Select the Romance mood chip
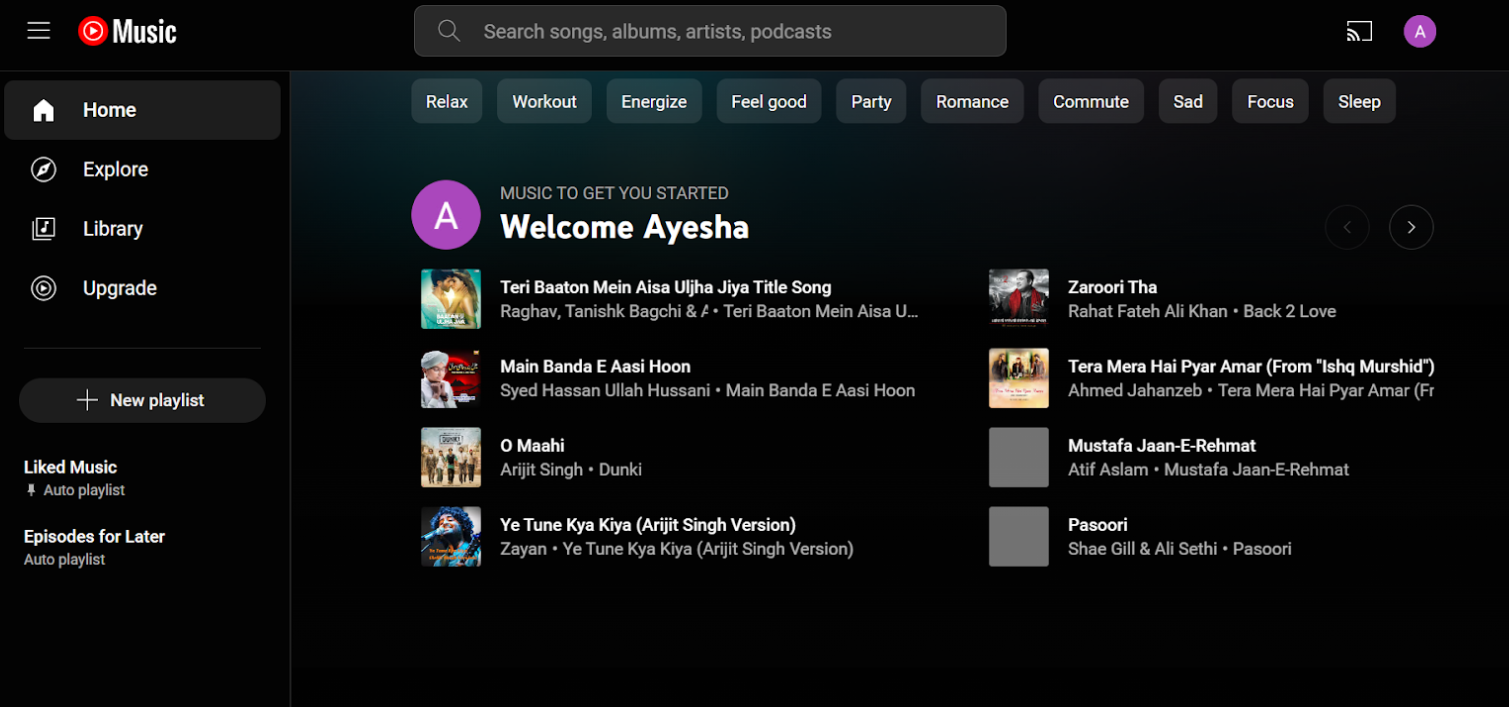 click(x=972, y=102)
